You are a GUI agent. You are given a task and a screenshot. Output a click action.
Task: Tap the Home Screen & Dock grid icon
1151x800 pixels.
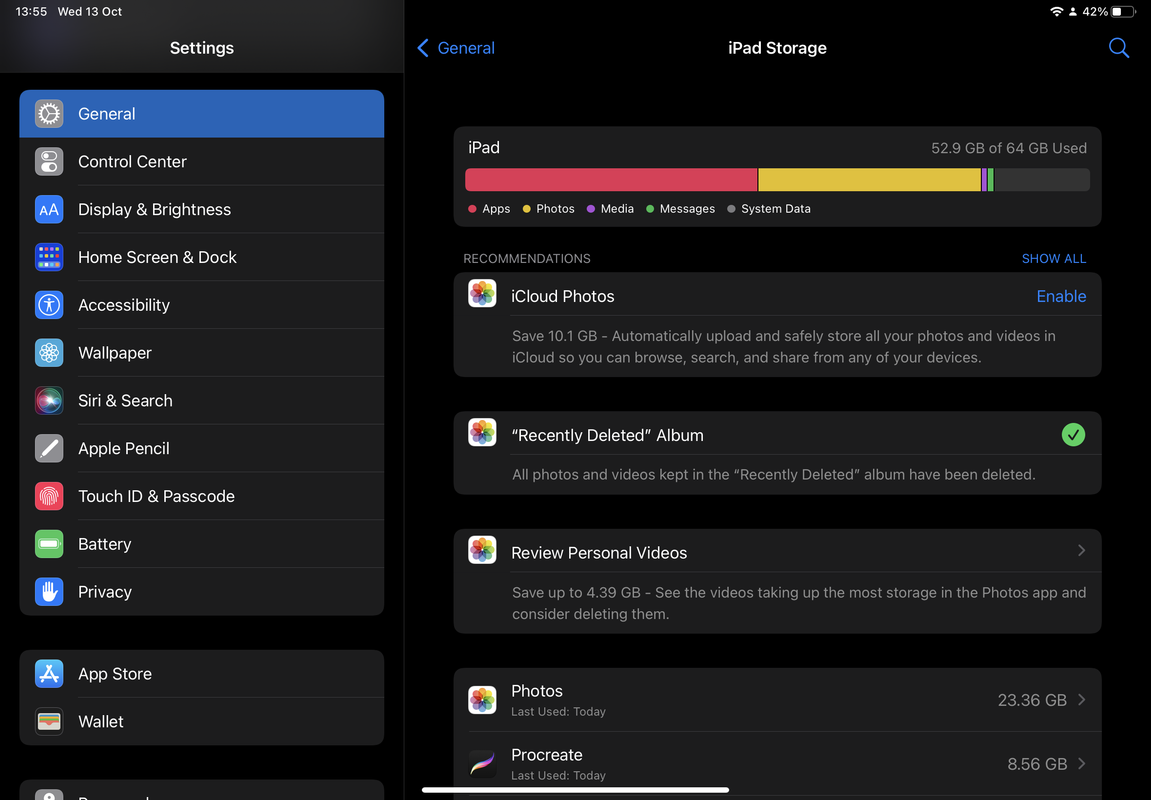pos(49,257)
